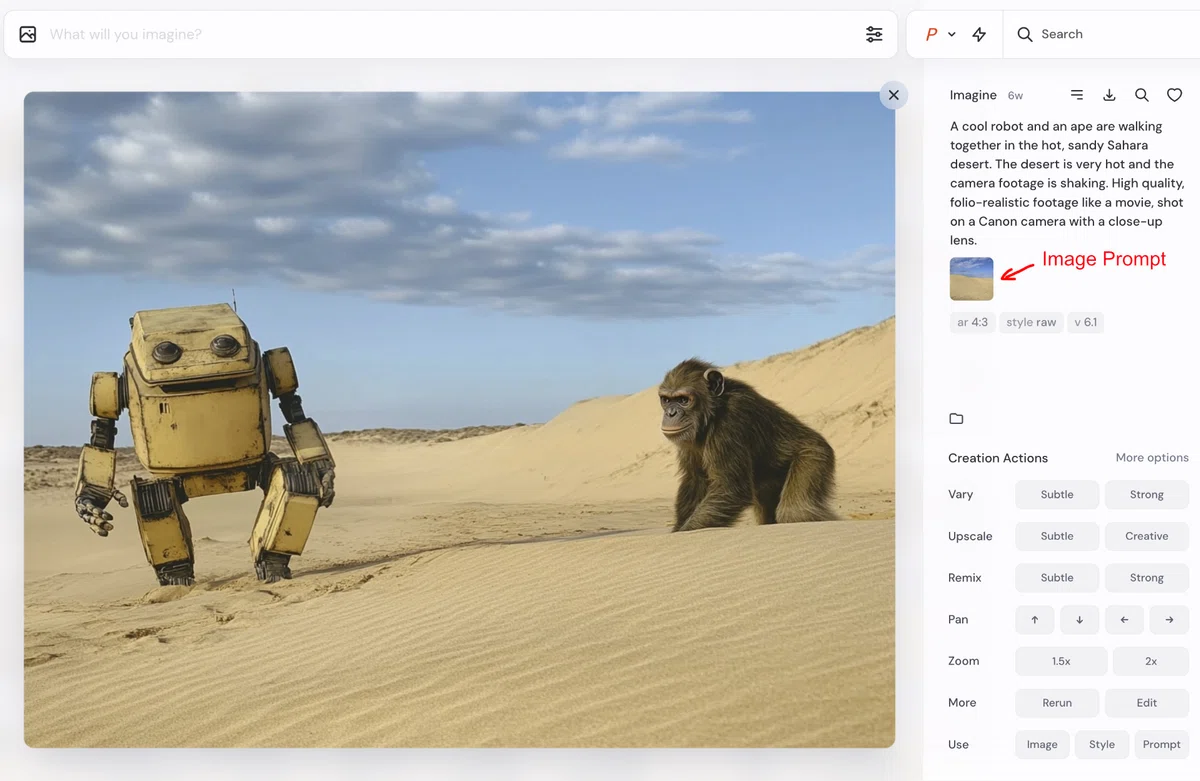This screenshot has width=1200, height=781.
Task: Zoom out 1.5x button
Action: pyautogui.click(x=1061, y=661)
